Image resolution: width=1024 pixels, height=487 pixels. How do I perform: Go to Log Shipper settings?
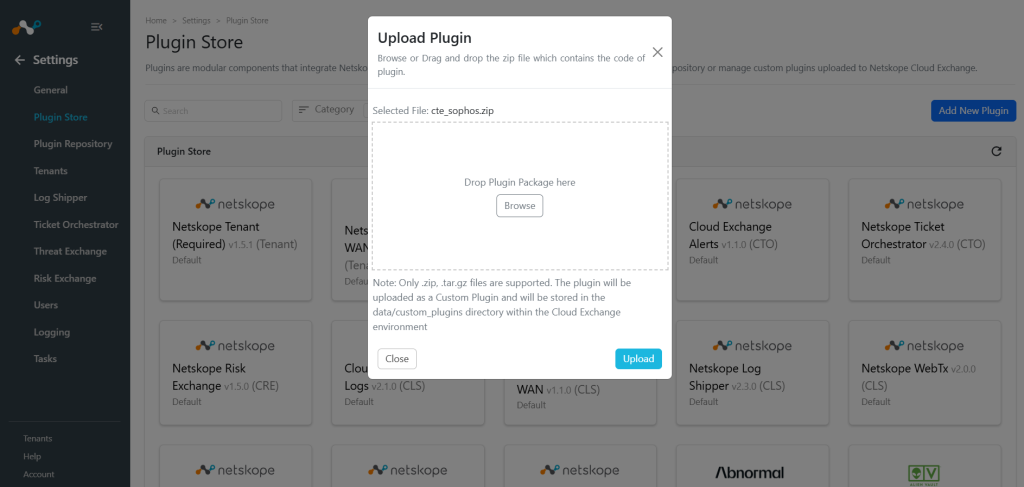click(60, 197)
